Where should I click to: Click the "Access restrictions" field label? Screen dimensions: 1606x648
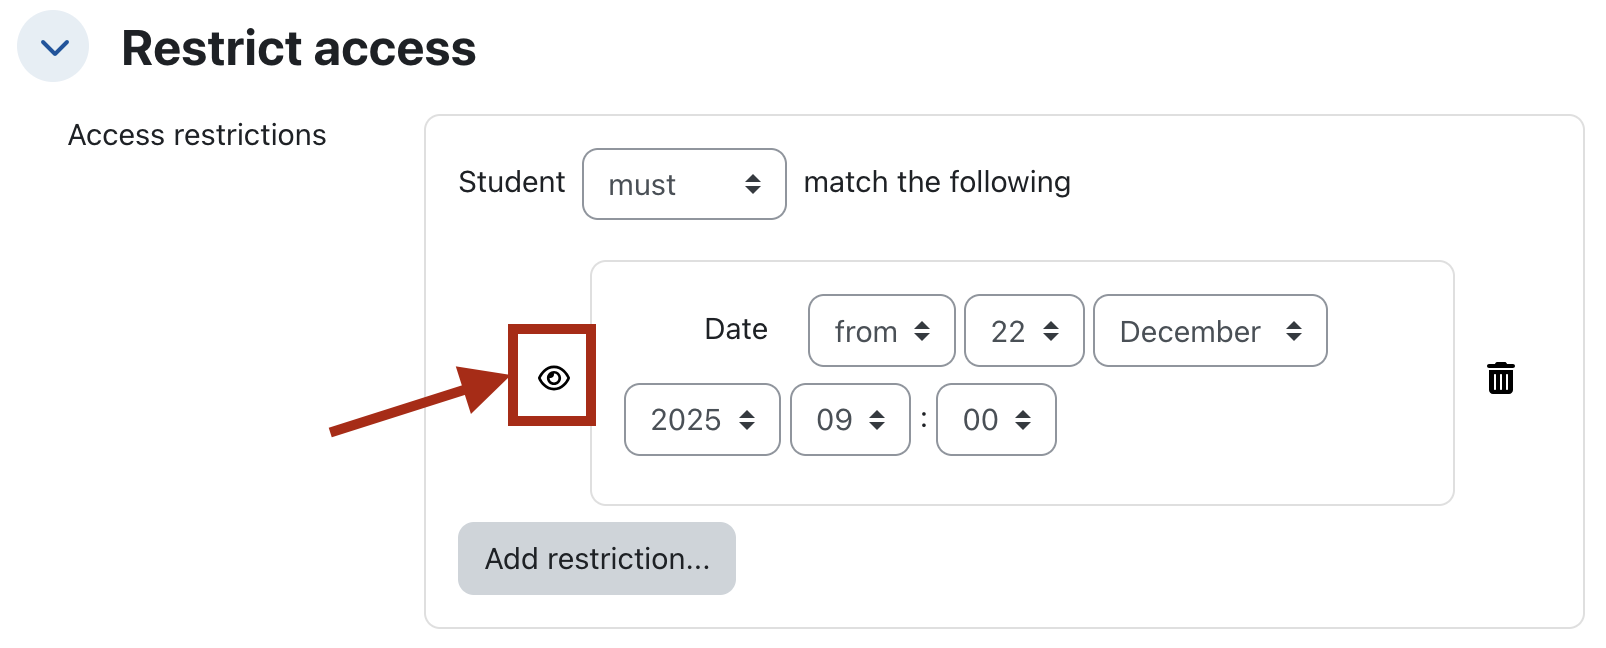pyautogui.click(x=197, y=135)
